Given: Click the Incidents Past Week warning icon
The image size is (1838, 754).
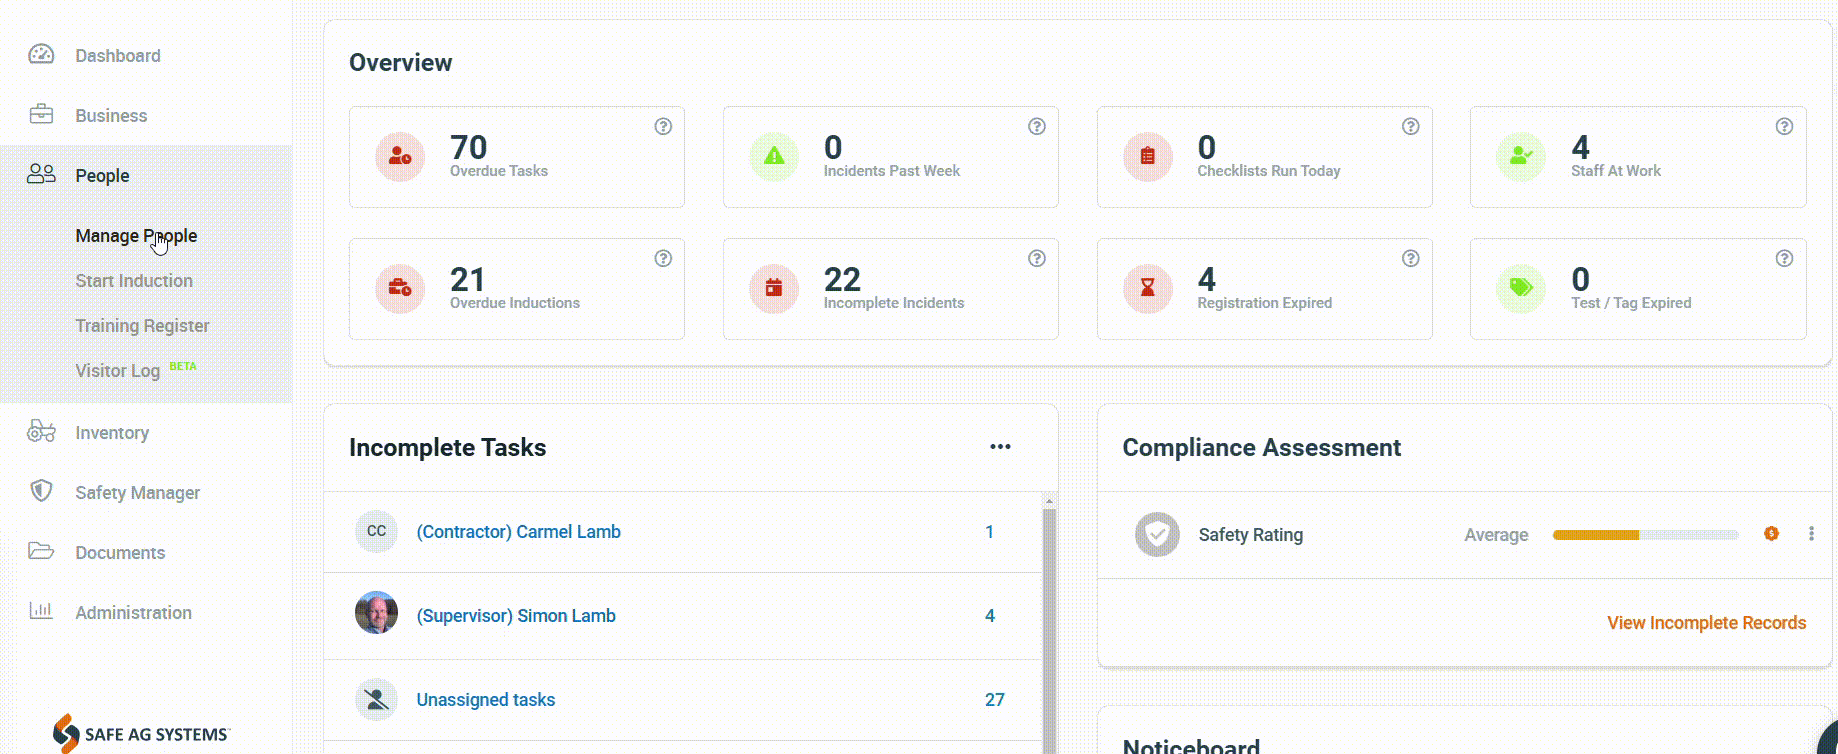Looking at the screenshot, I should (773, 157).
